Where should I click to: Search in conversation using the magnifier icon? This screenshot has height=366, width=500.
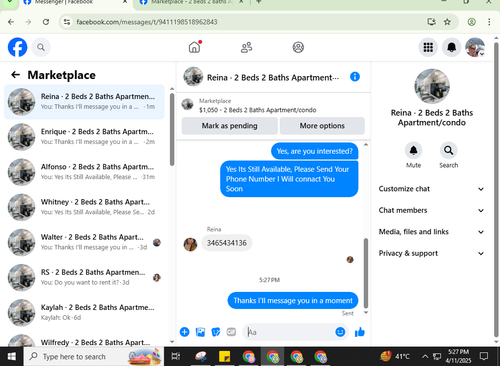(x=448, y=150)
